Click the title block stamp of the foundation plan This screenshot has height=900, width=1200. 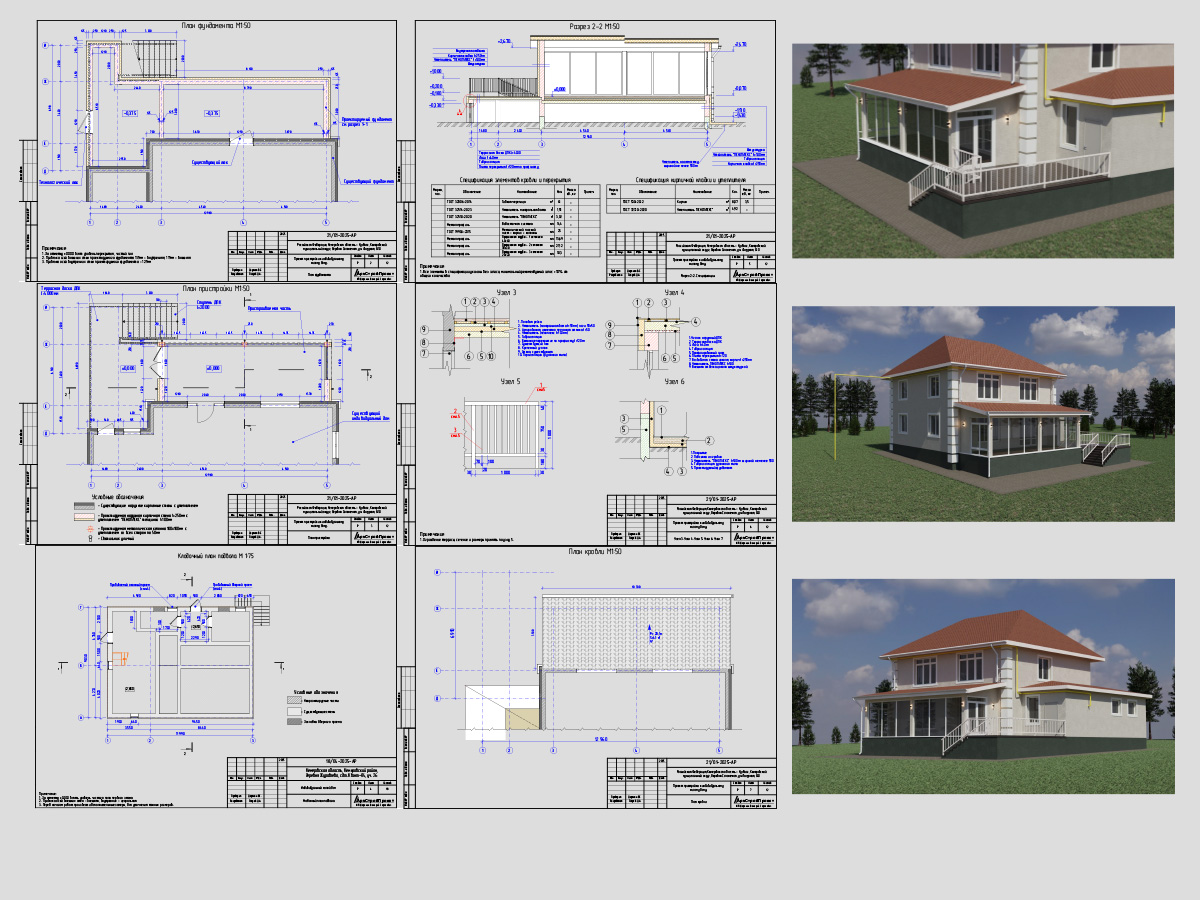click(x=311, y=254)
